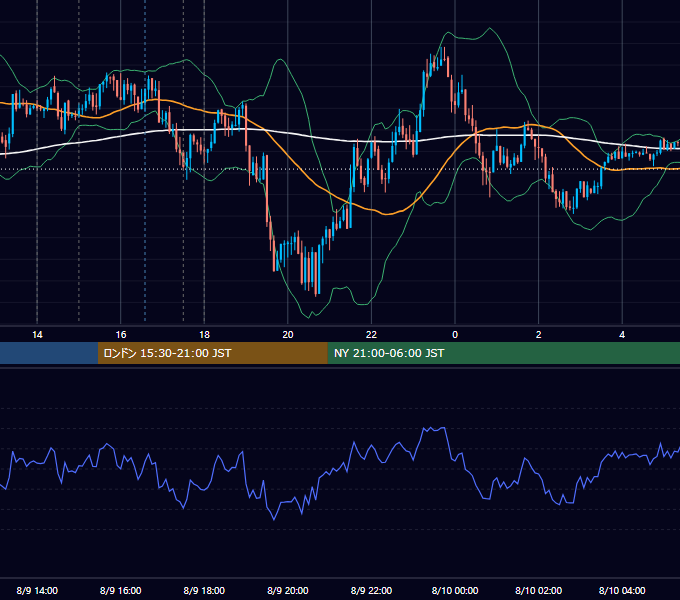Click the 8/9 14:00 date label
The image size is (680, 600).
tap(37, 590)
